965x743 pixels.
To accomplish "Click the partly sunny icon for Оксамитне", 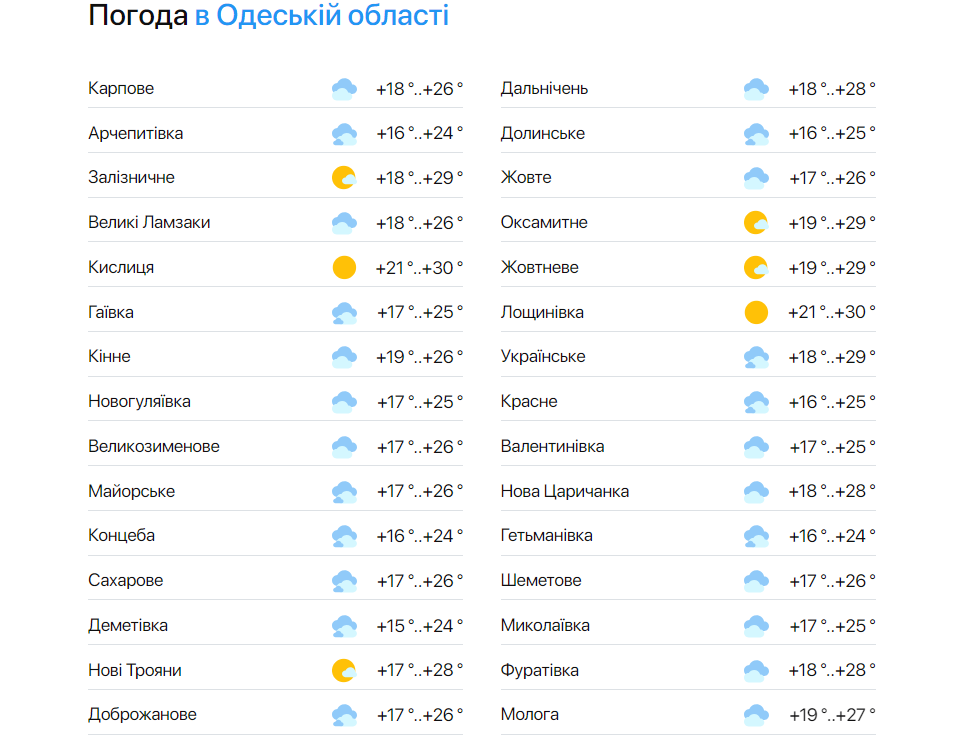I will coord(757,221).
